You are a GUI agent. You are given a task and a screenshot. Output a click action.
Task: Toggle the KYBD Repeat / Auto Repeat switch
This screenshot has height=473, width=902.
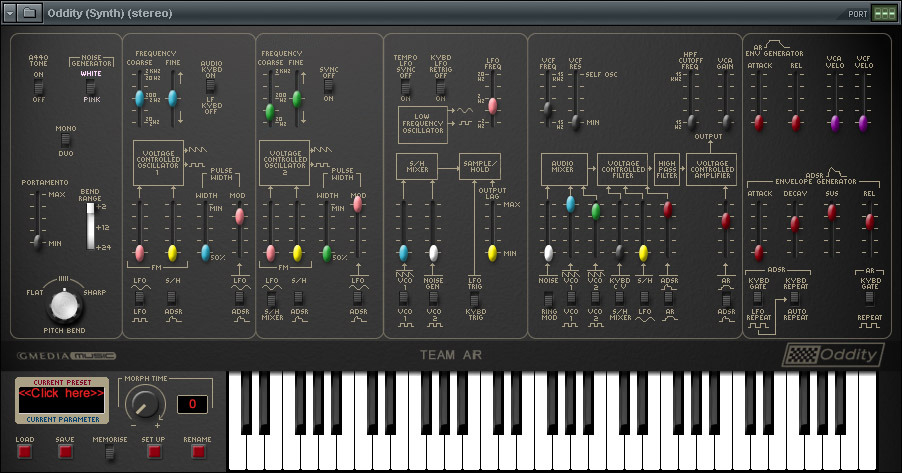pyautogui.click(x=794, y=297)
